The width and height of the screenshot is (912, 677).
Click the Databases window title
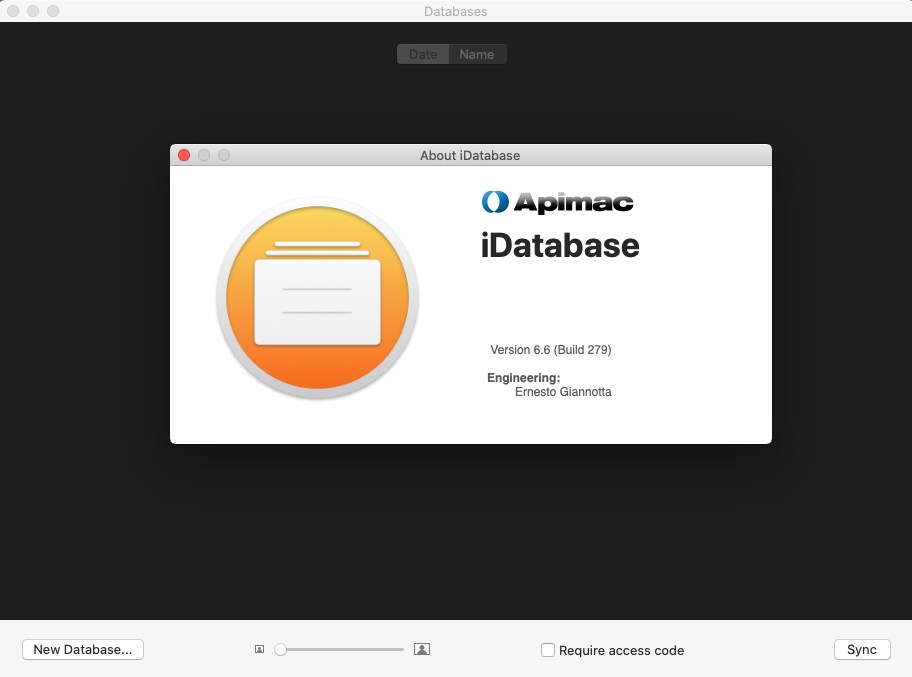pos(455,12)
